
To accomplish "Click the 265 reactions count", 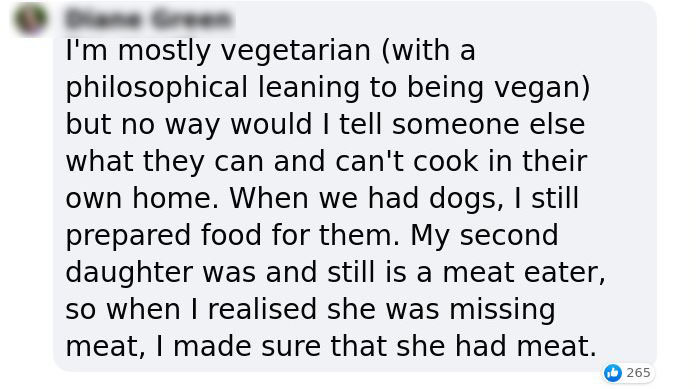I will [638, 373].
